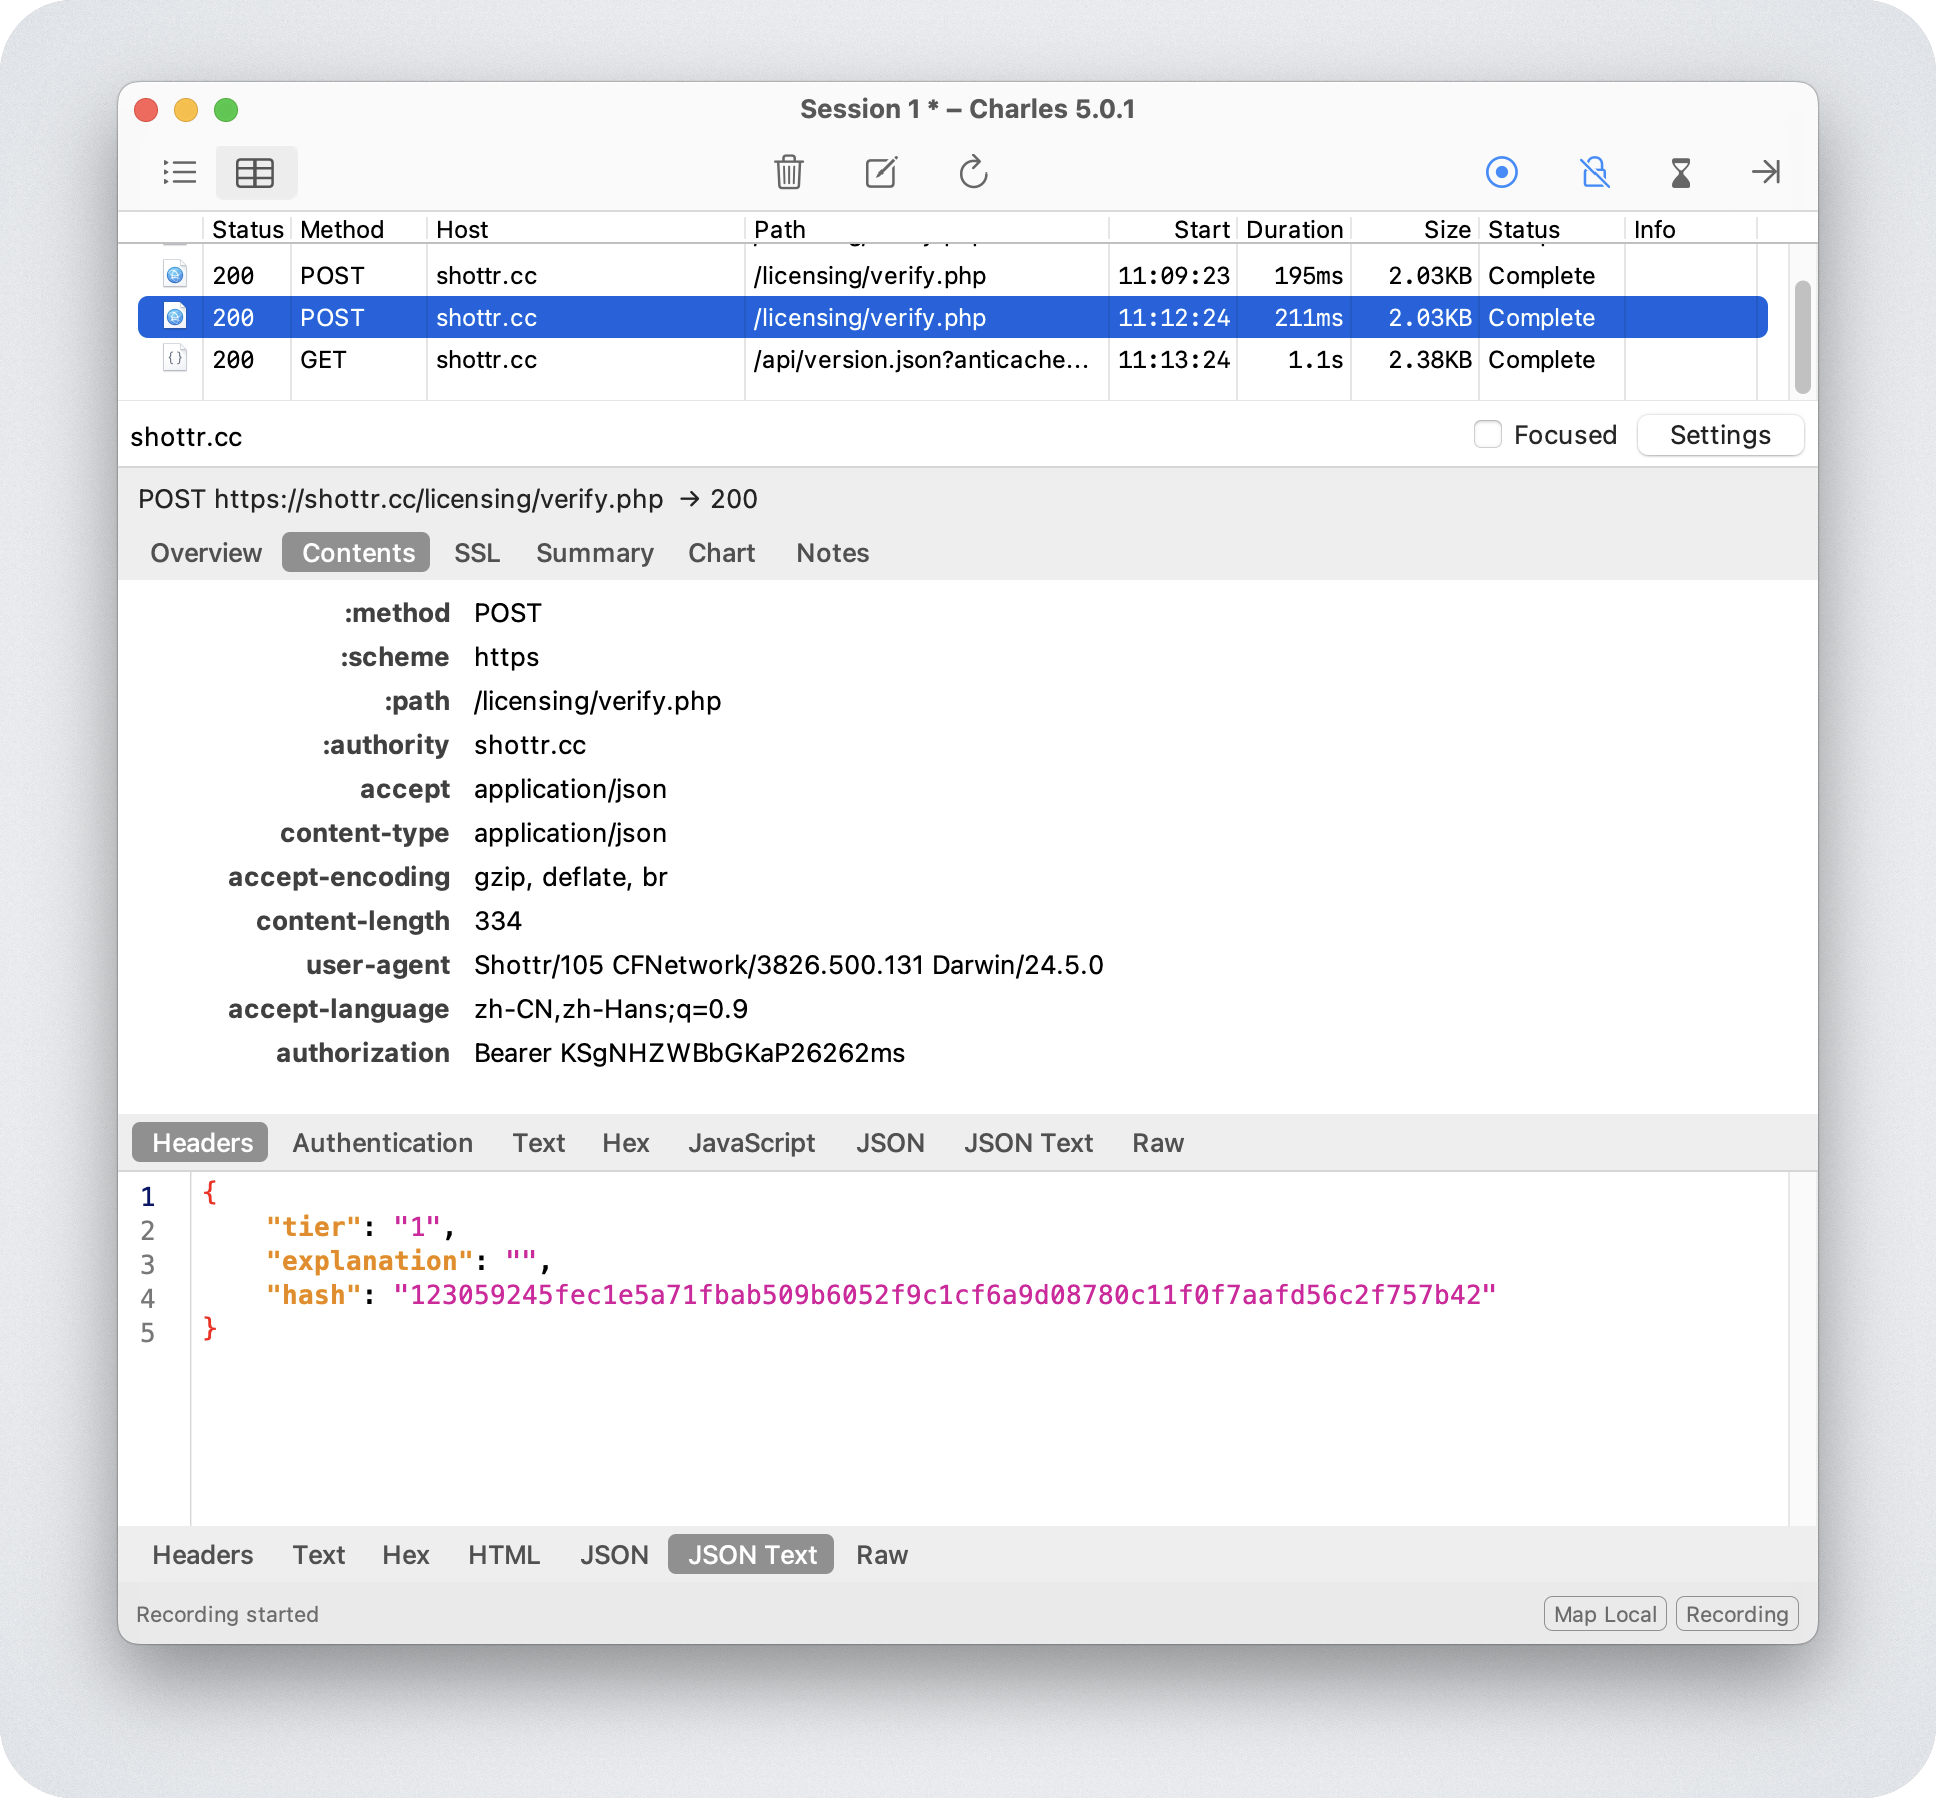Click the authorization Bearer token value

click(x=689, y=1053)
